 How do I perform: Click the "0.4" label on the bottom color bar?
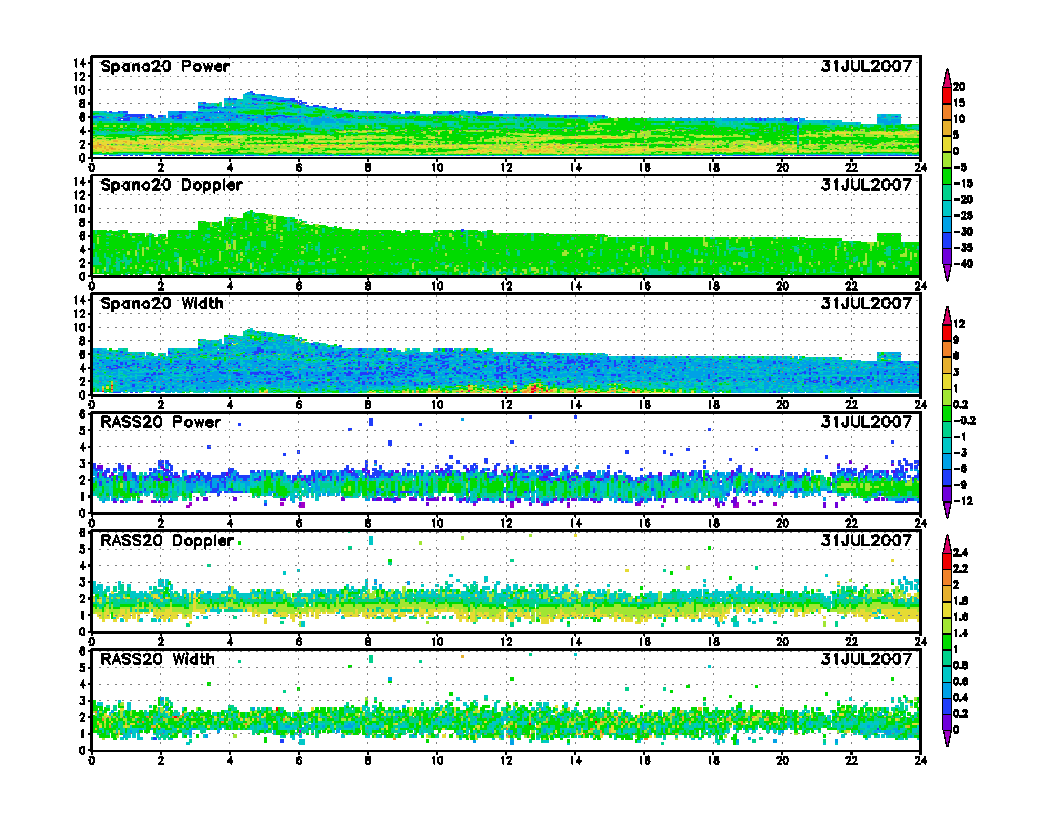960,698
